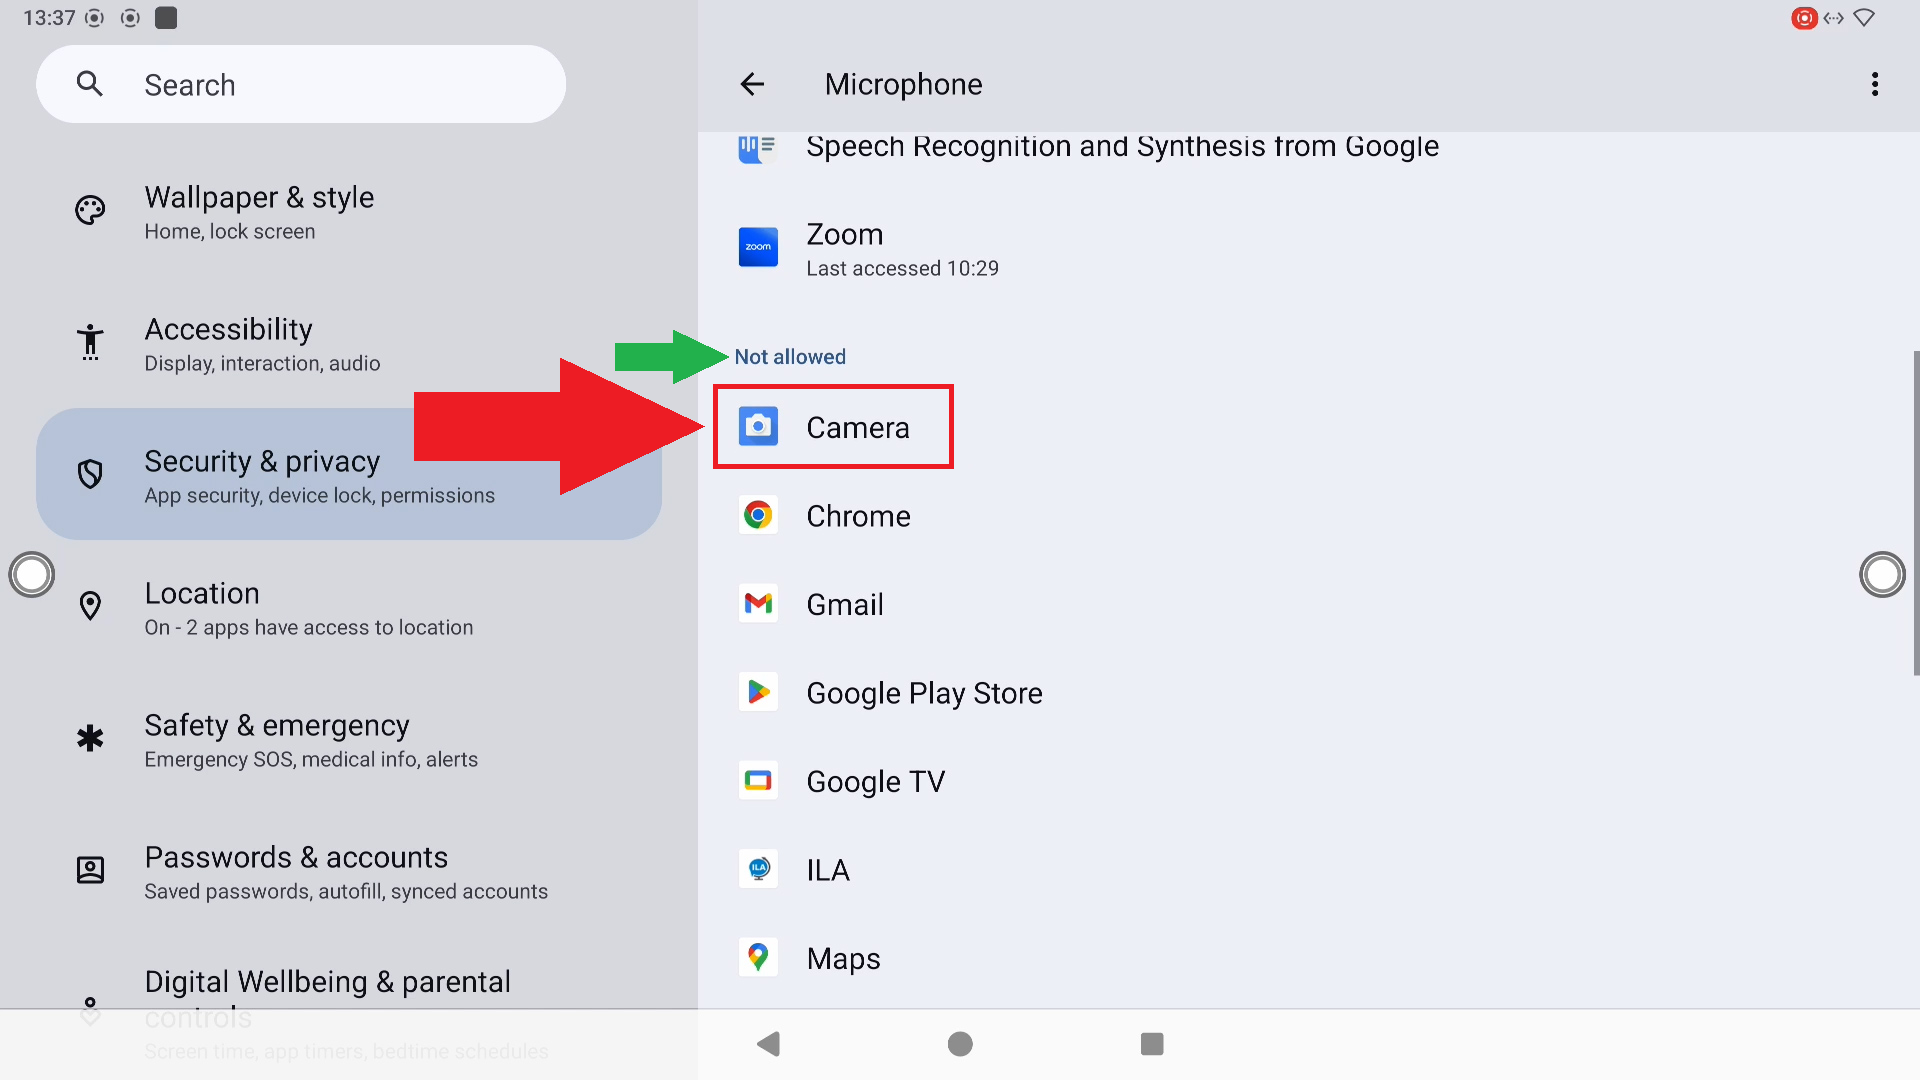
Task: Click inside the Search settings field
Action: [x=300, y=85]
